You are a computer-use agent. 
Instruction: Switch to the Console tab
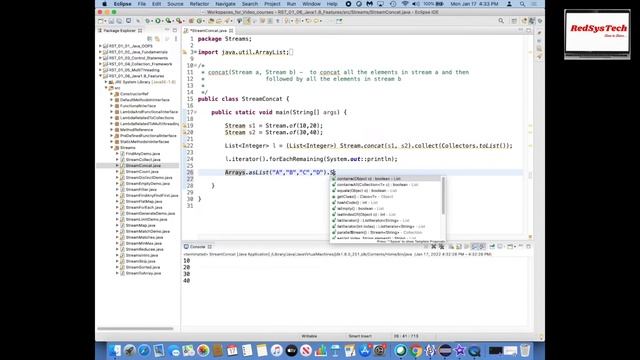[198, 247]
